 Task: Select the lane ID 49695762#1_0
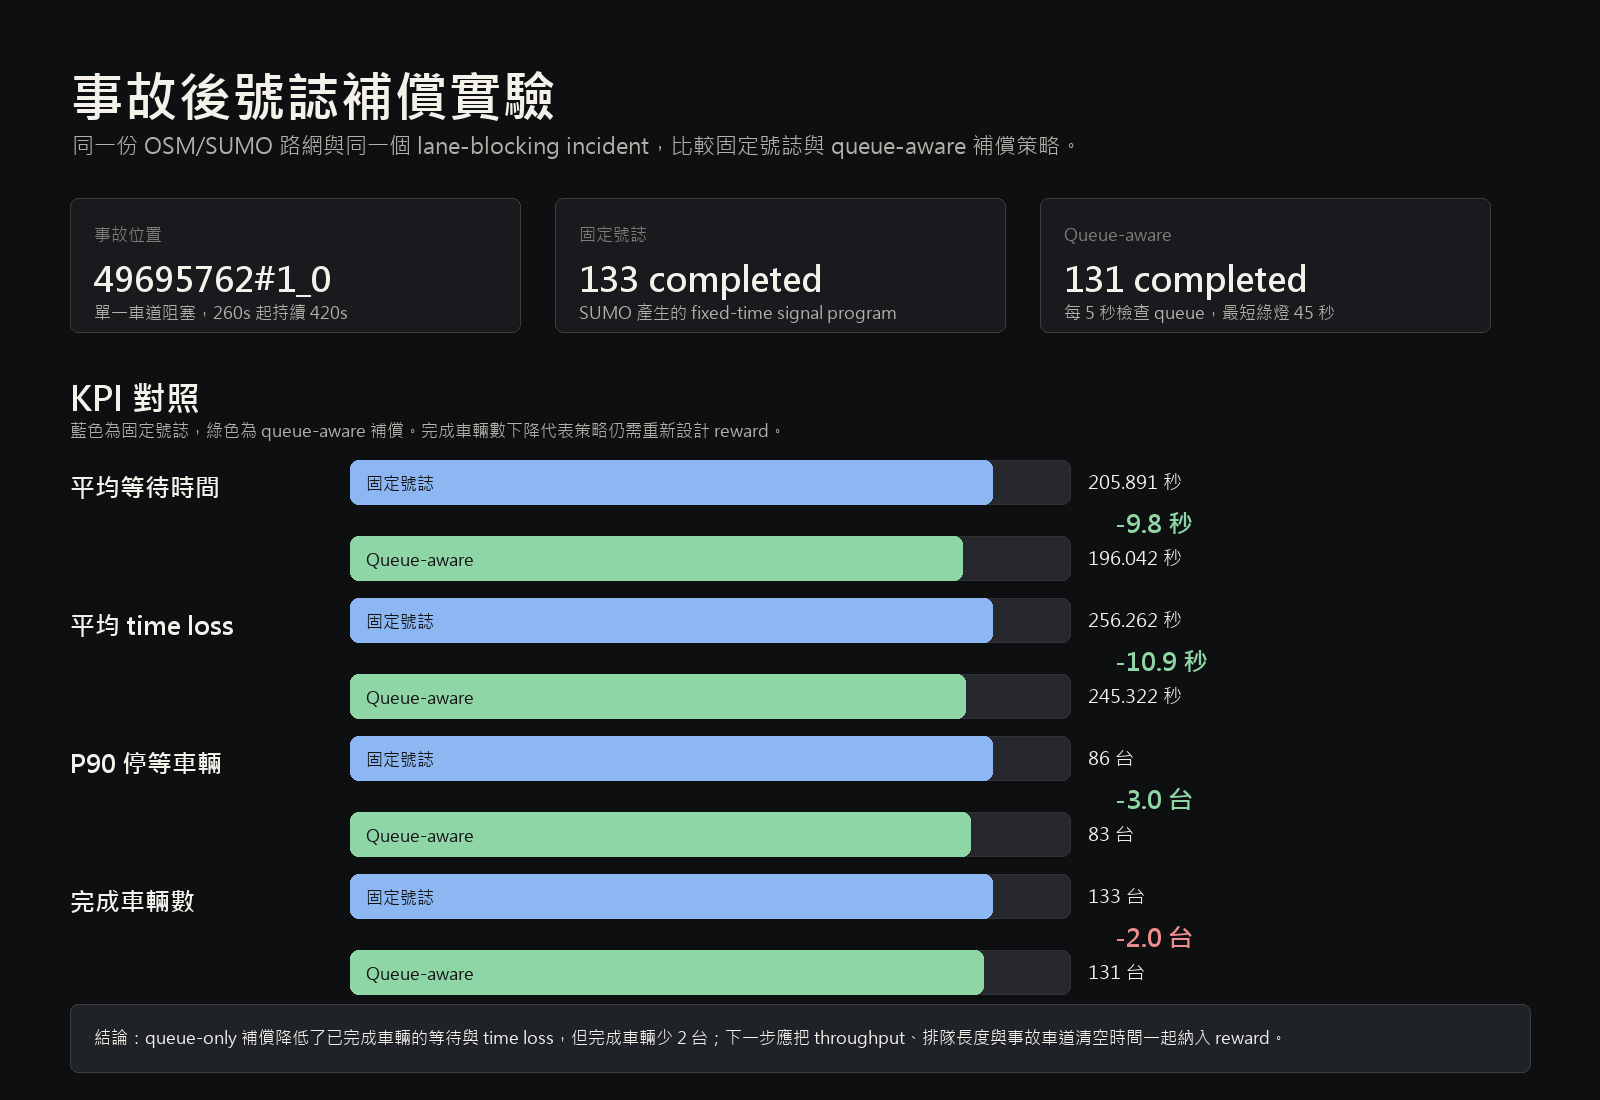(212, 279)
